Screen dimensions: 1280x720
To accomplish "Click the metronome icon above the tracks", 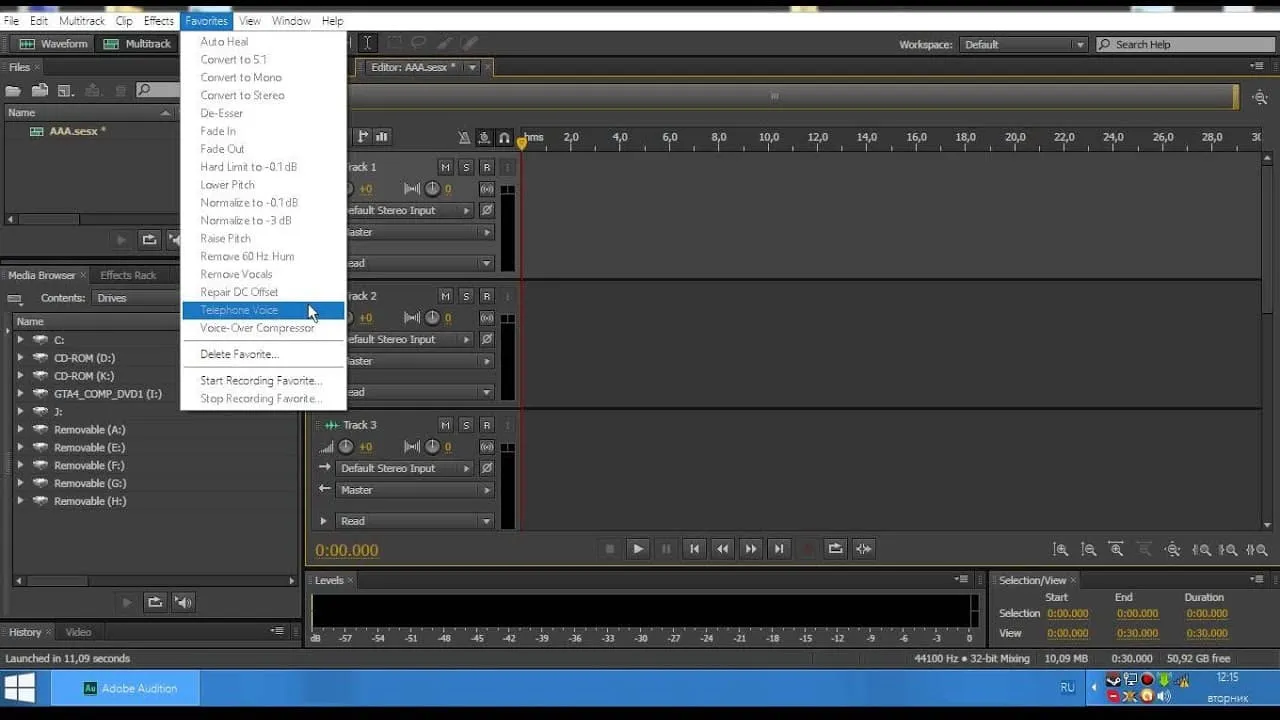I will pyautogui.click(x=464, y=137).
